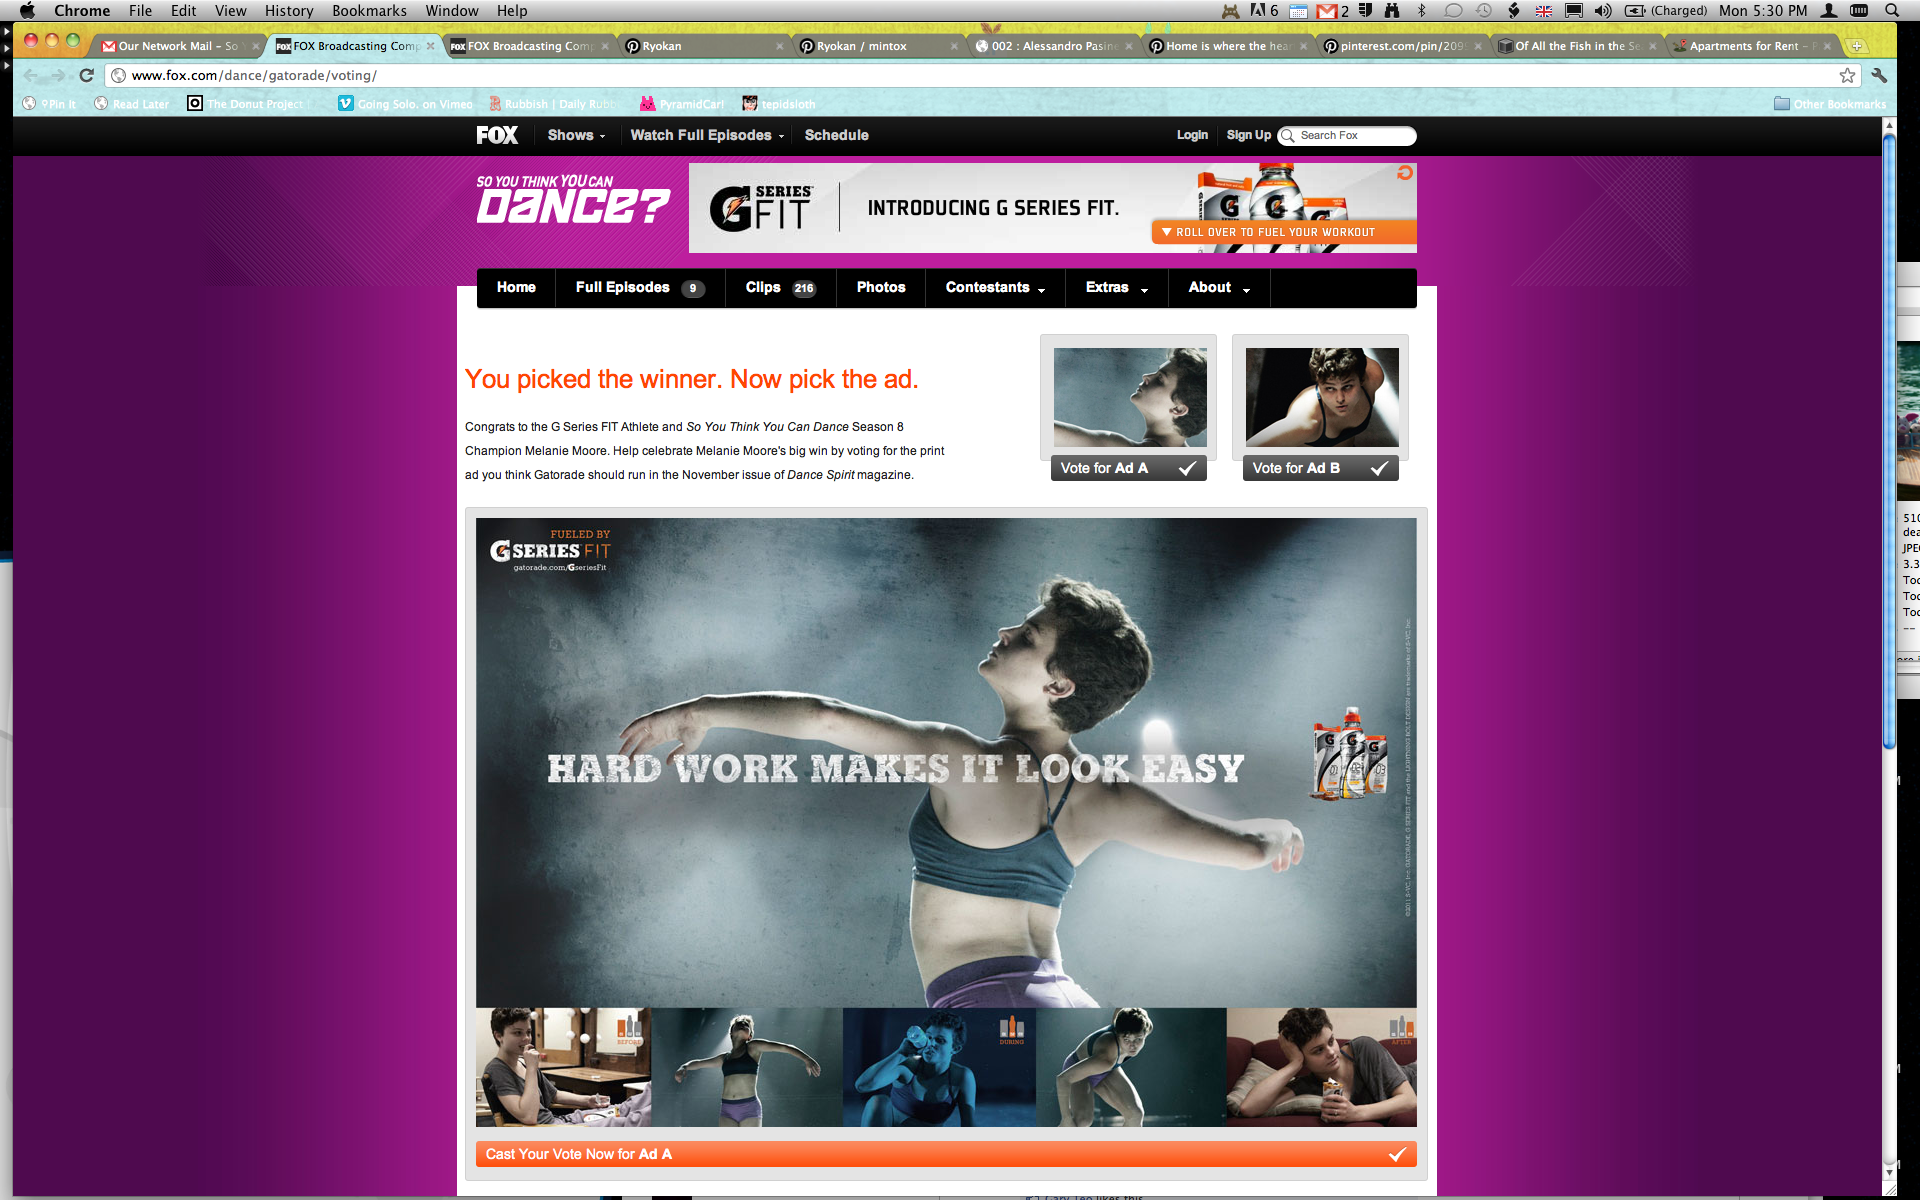
Task: Click the FOX logo in header
Action: (497, 135)
